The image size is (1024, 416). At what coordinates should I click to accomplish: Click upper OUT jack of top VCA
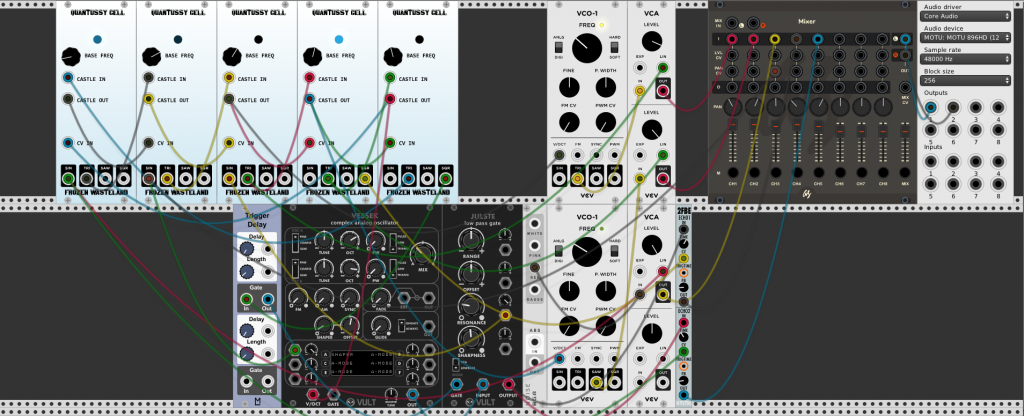663,91
